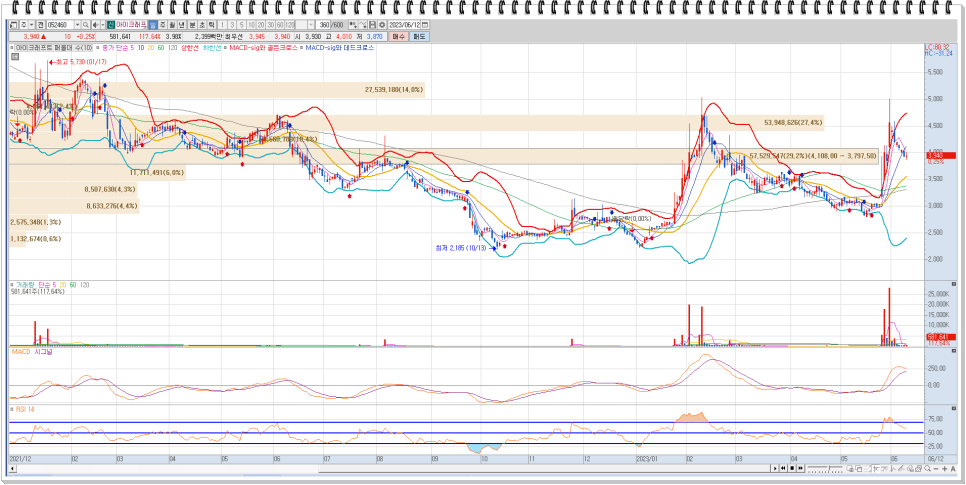This screenshot has width=966, height=485.
Task: Click the first toolbar window icon
Action: (13, 25)
